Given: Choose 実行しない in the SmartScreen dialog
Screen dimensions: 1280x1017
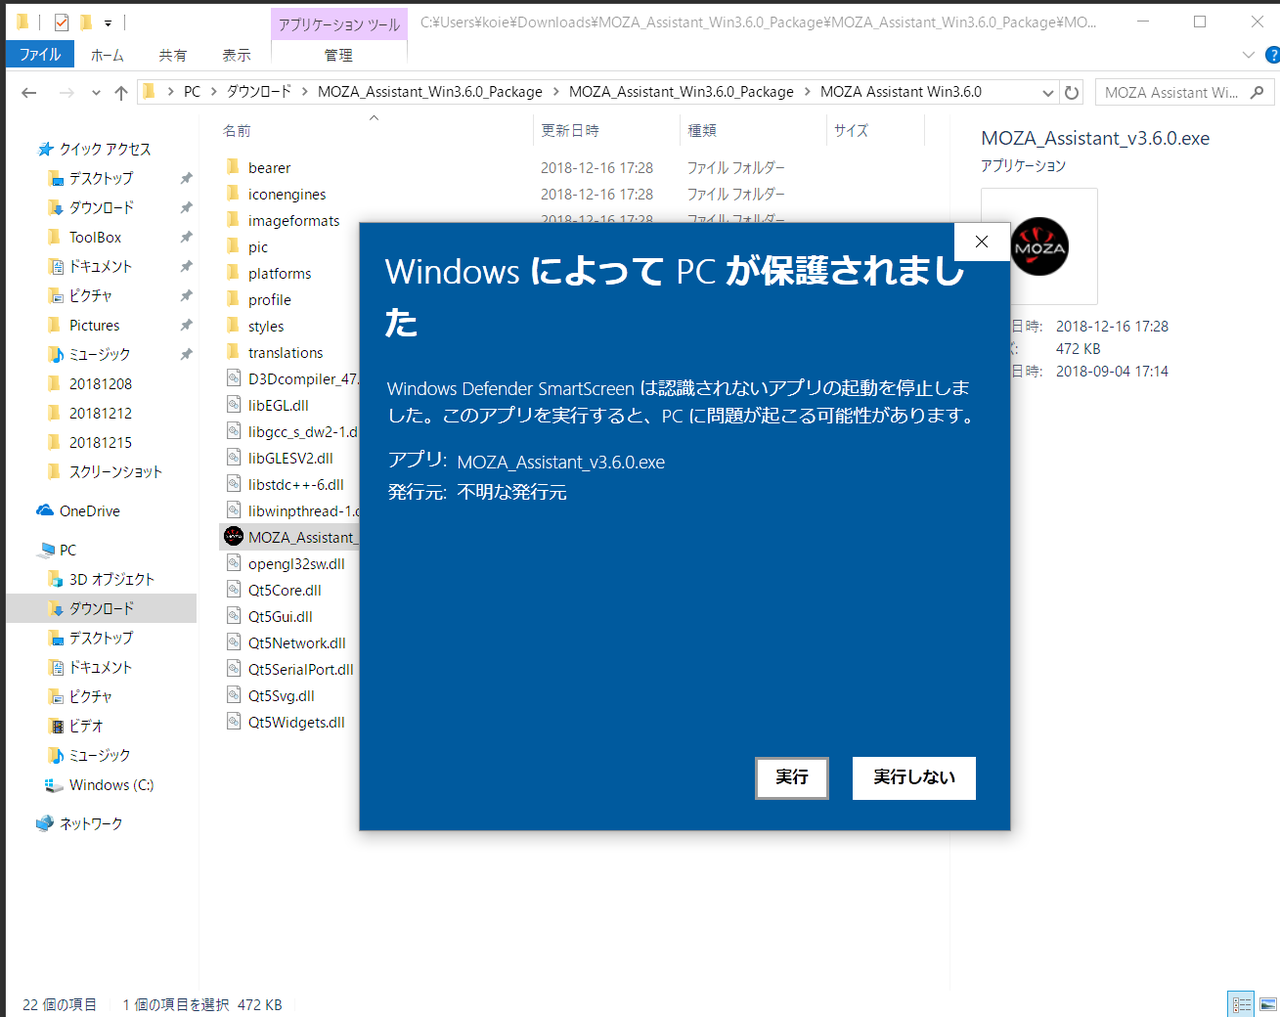Looking at the screenshot, I should pyautogui.click(x=914, y=778).
